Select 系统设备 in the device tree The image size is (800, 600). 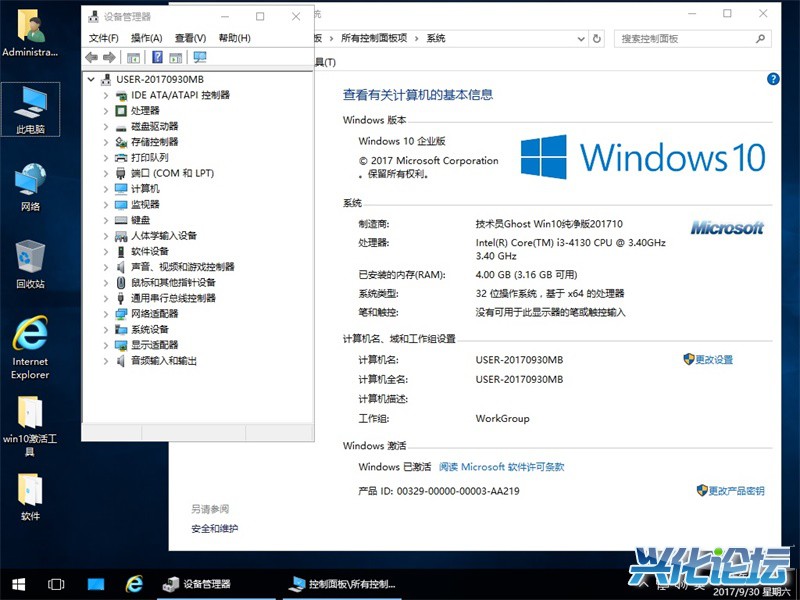coord(149,330)
